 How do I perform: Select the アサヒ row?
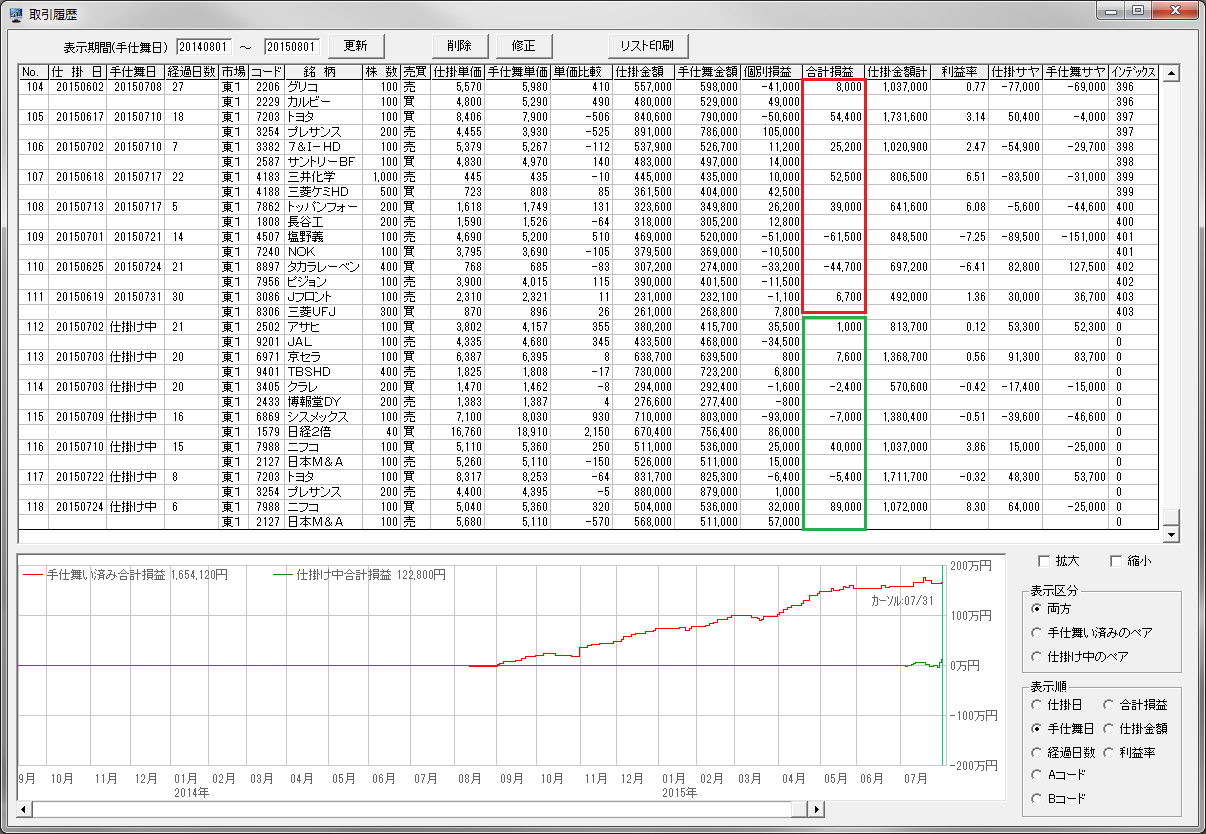click(x=590, y=327)
